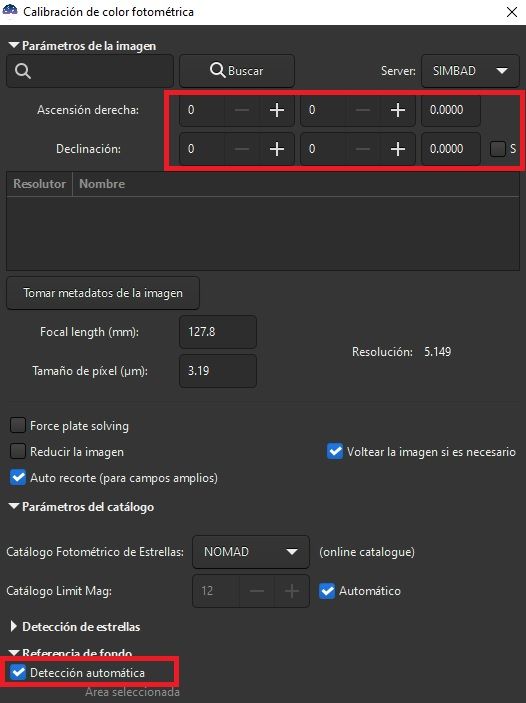The height and width of the screenshot is (703, 526).
Task: Click the Buscar search button
Action: point(237,71)
